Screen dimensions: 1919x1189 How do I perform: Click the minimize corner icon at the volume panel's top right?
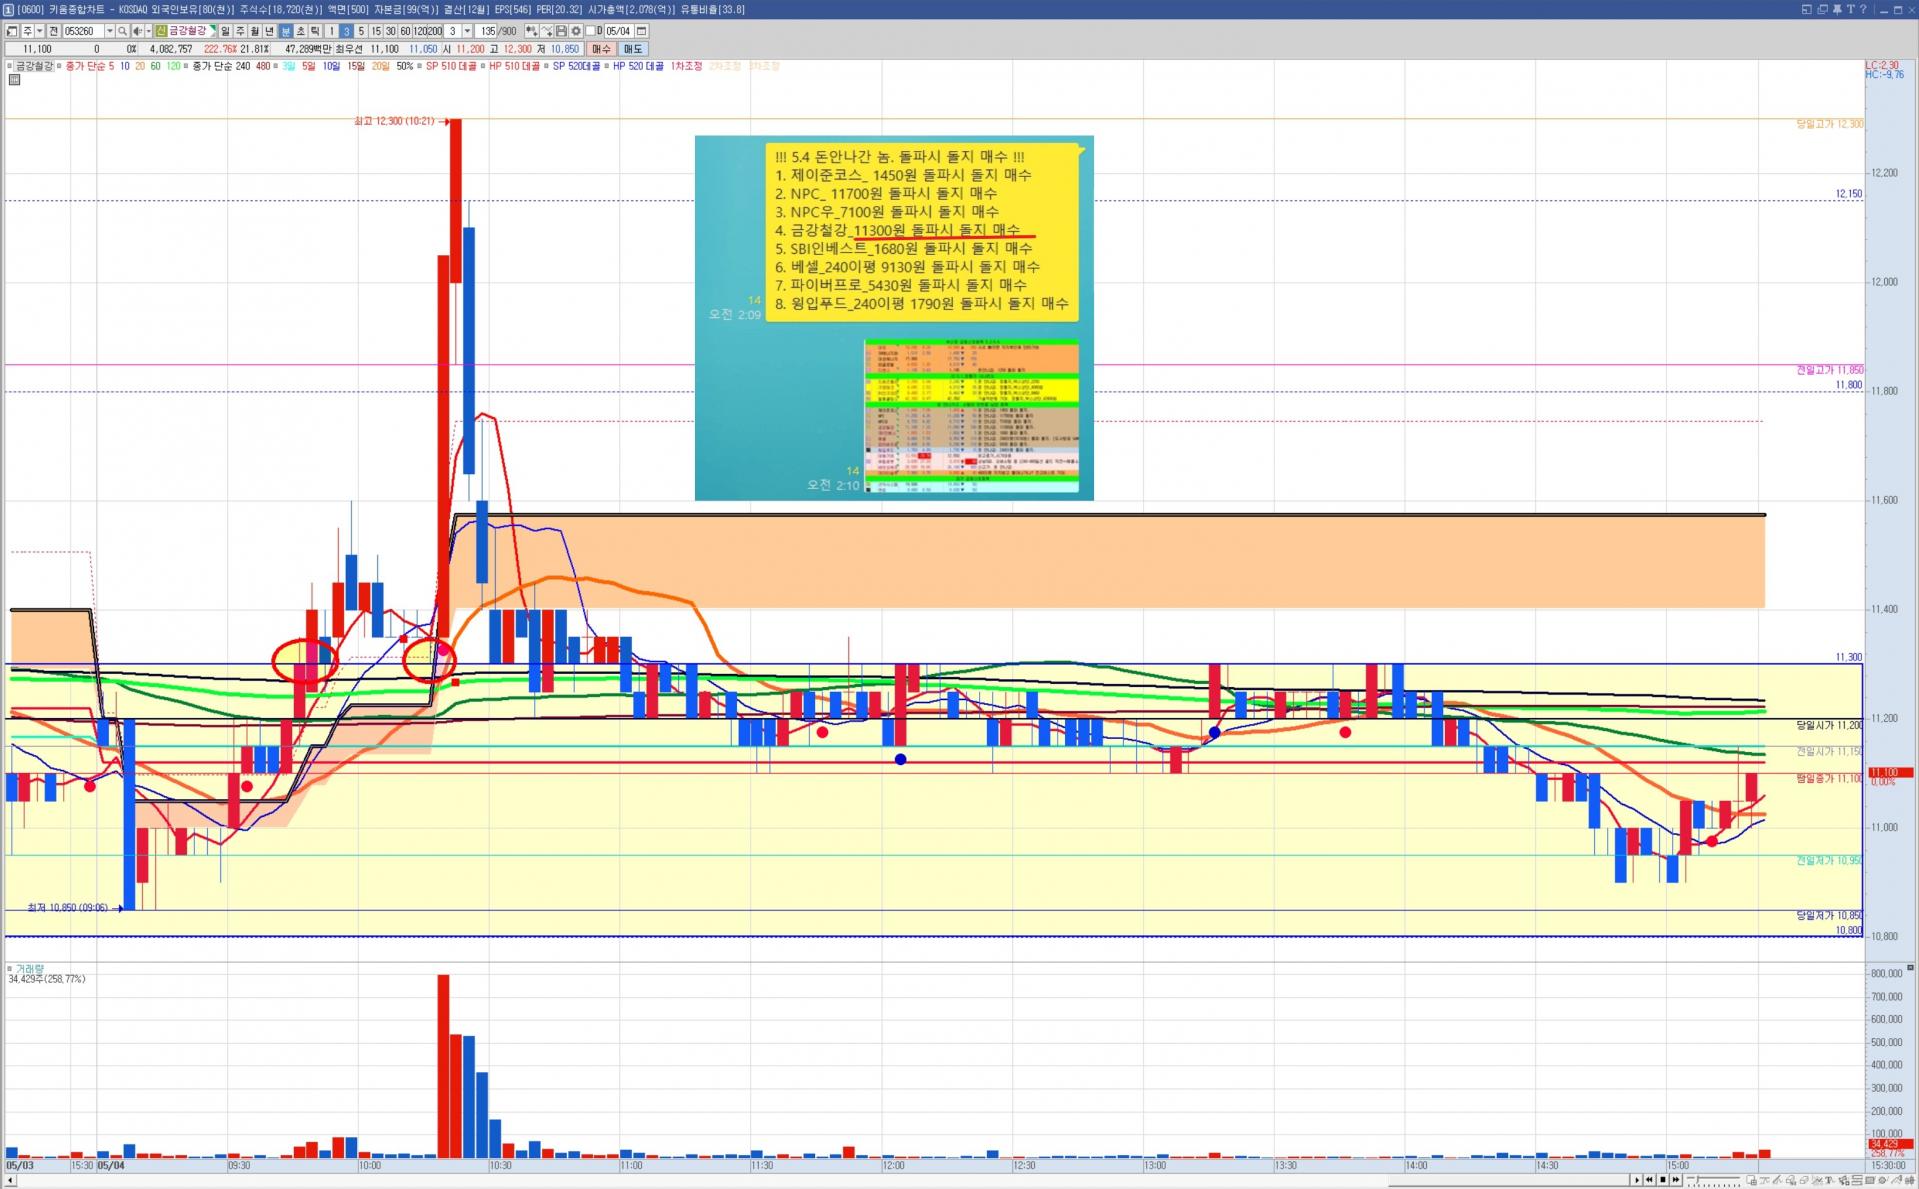(x=1910, y=968)
